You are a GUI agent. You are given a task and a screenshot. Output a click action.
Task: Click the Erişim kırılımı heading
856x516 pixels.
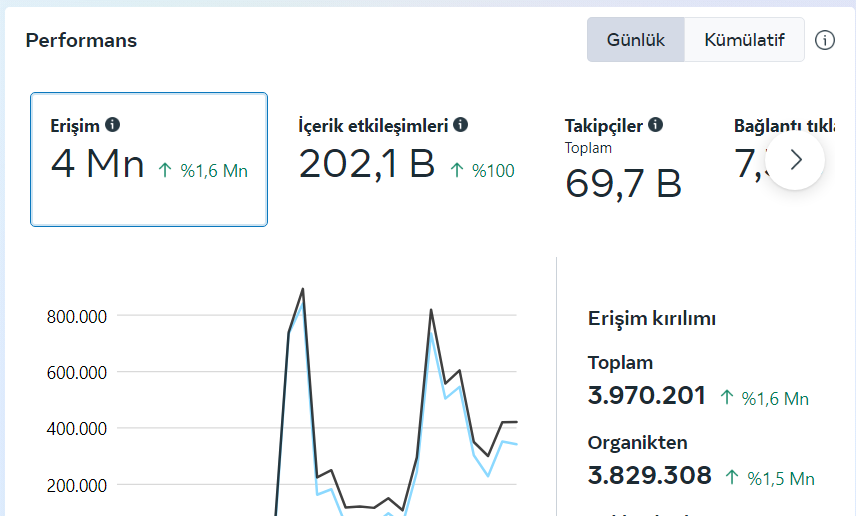[651, 318]
